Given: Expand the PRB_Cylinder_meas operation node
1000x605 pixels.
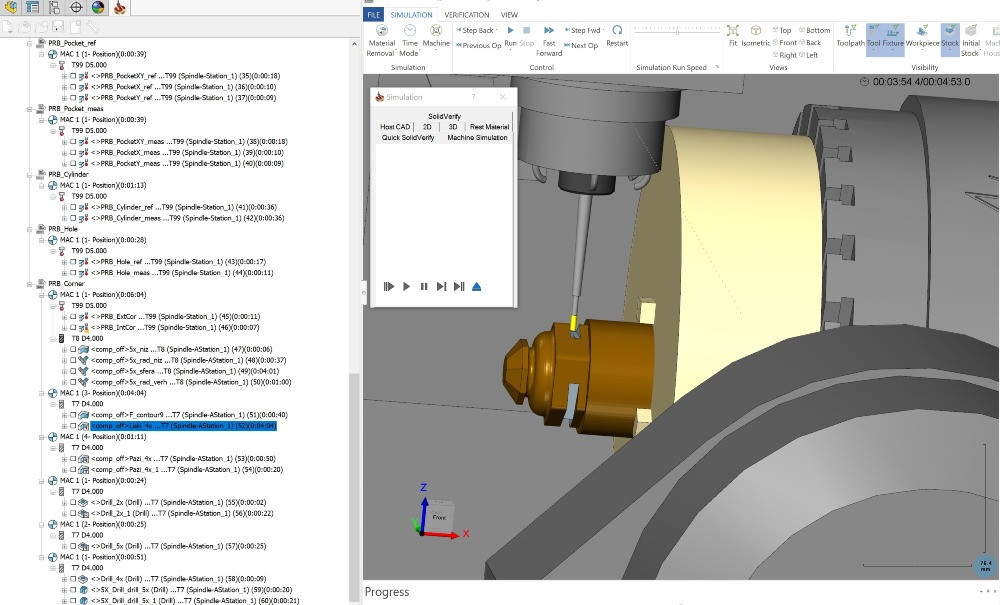Looking at the screenshot, I should point(64,218).
